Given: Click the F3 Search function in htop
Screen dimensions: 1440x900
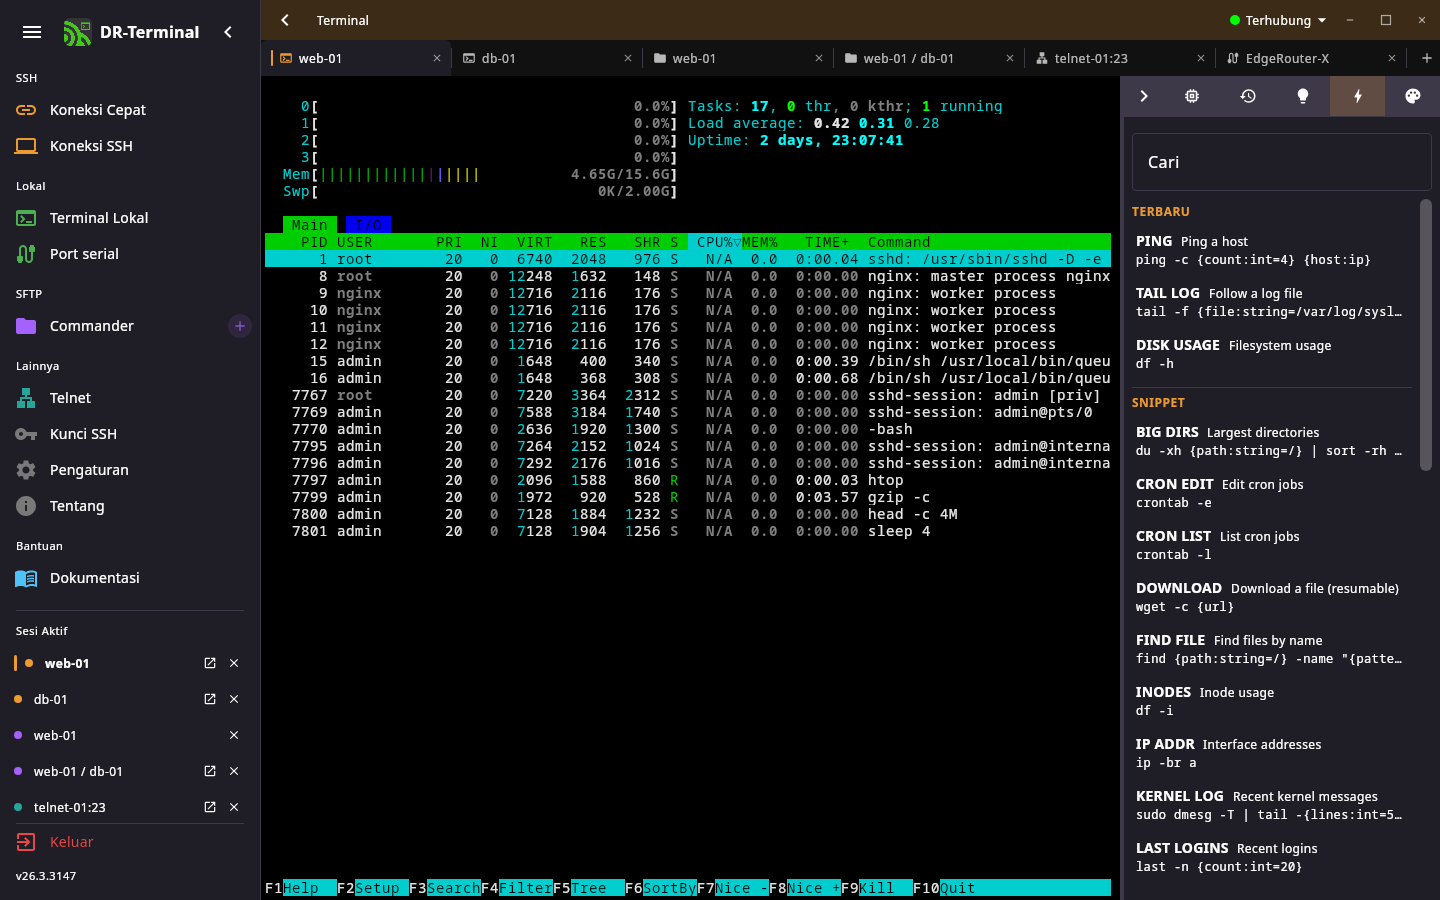Looking at the screenshot, I should point(445,888).
